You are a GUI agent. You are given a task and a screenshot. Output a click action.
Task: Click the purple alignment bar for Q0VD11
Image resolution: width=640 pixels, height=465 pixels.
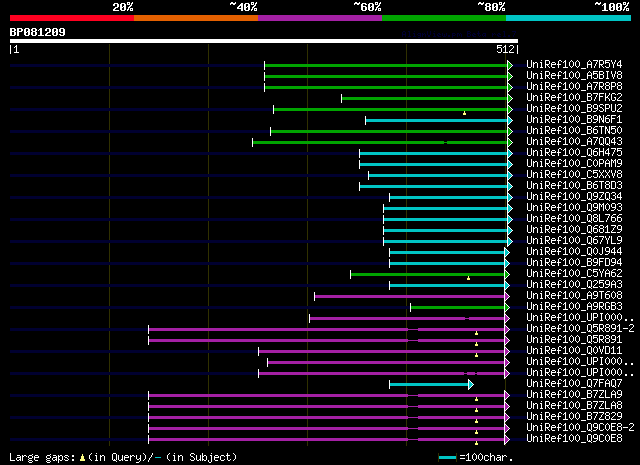point(382,352)
